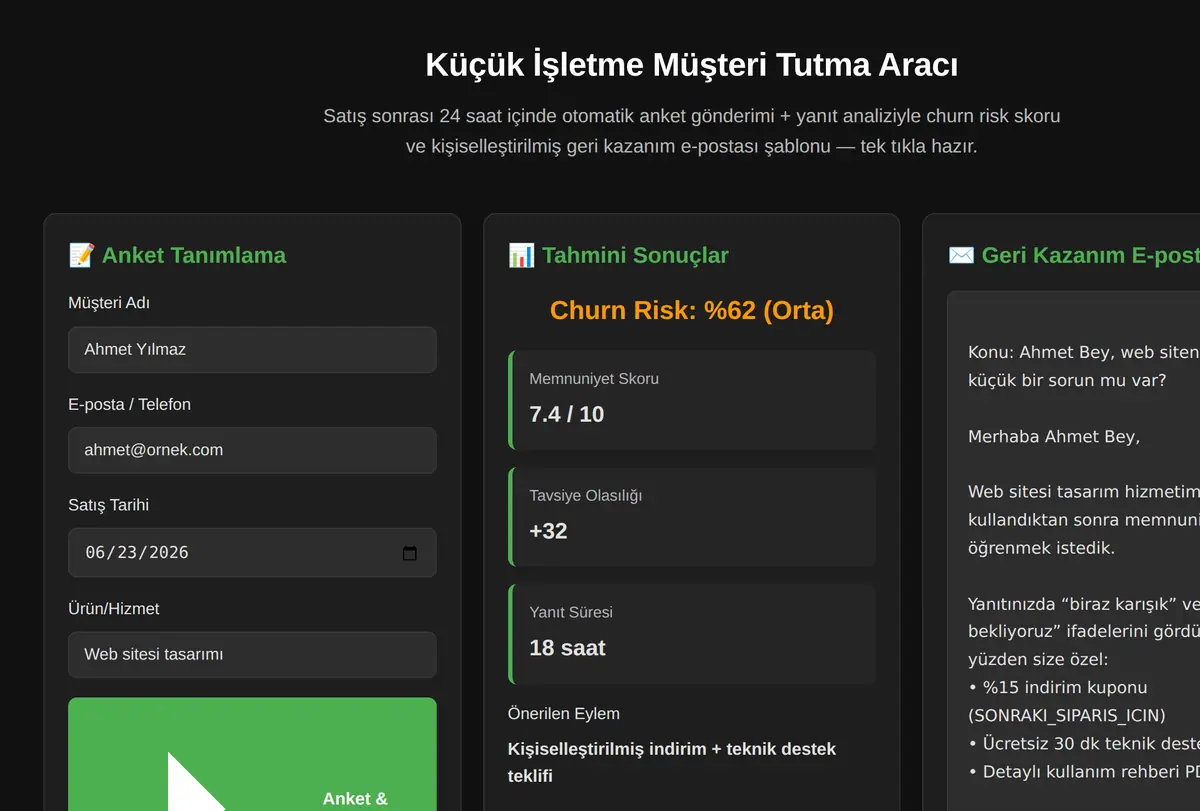Image resolution: width=1200 pixels, height=811 pixels.
Task: Click the (SONRAKI_SIPARIS_ICIN) coupon code text
Action: coord(1067,716)
